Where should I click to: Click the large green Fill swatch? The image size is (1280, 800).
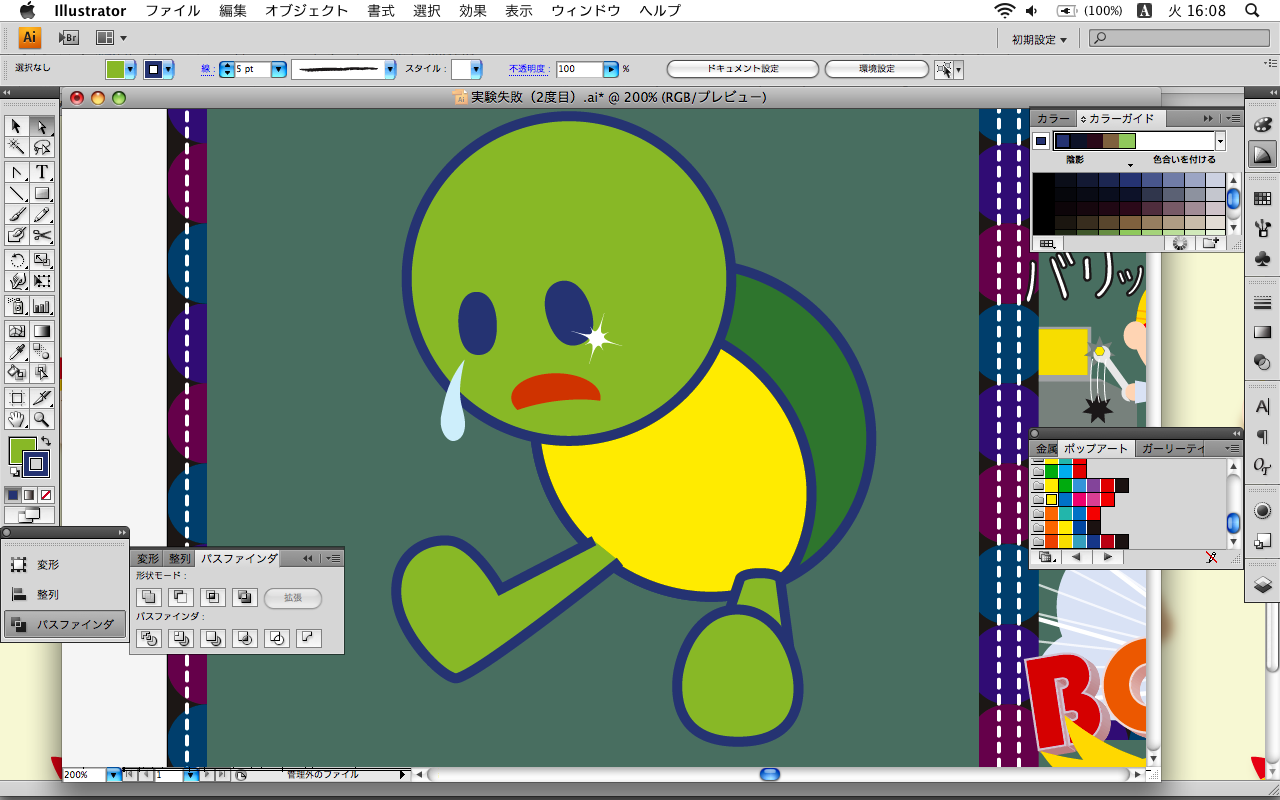click(22, 451)
